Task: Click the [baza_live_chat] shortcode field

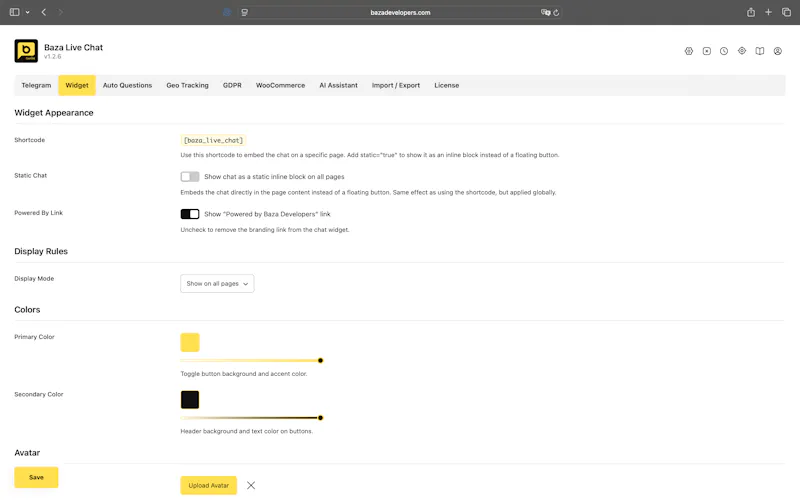Action: (x=213, y=140)
